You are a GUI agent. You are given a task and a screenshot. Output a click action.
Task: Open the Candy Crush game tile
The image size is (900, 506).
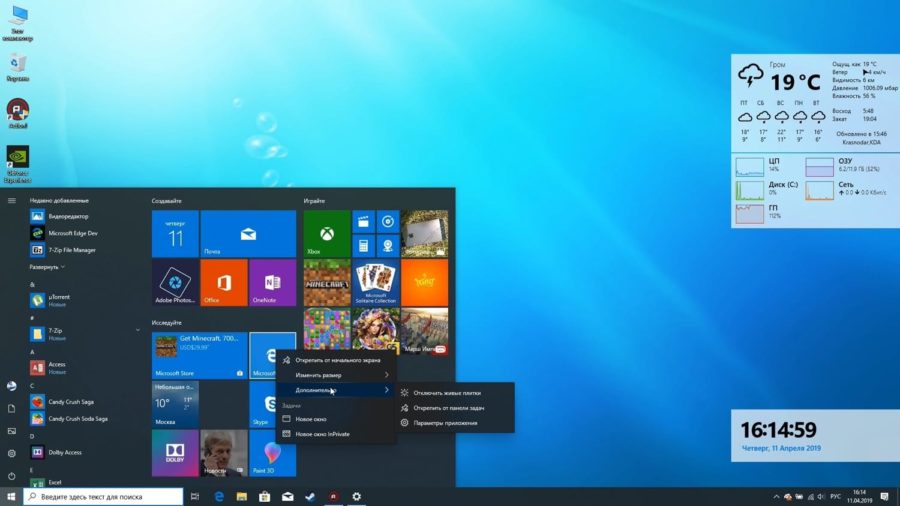(x=327, y=329)
